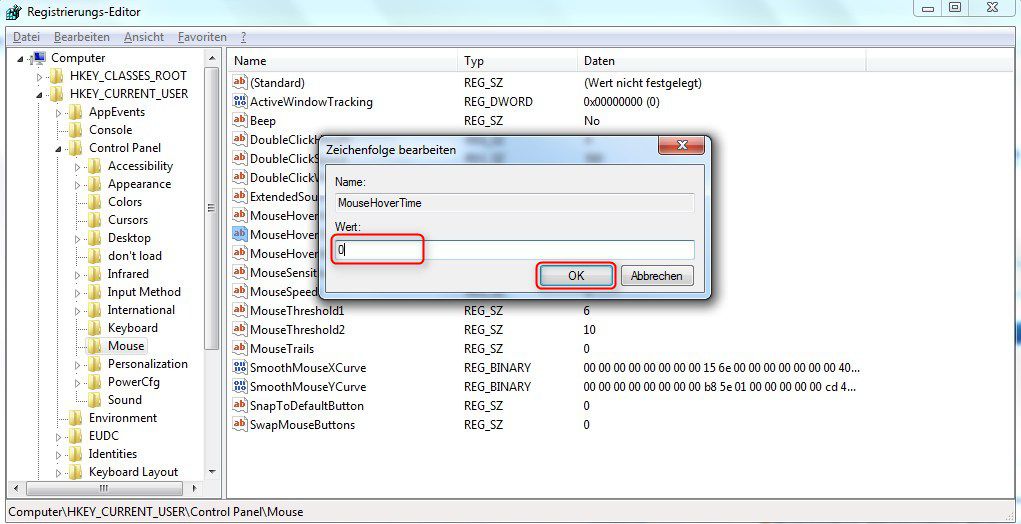Viewport: 1021px width, 524px height.
Task: Select the Console folder icon
Action: coord(76,130)
